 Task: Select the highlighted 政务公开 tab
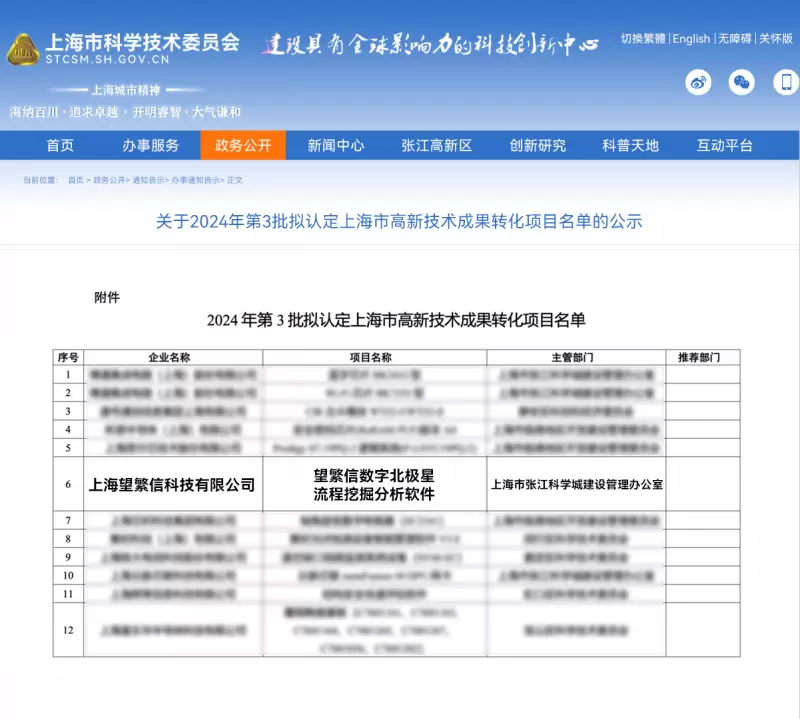(243, 145)
